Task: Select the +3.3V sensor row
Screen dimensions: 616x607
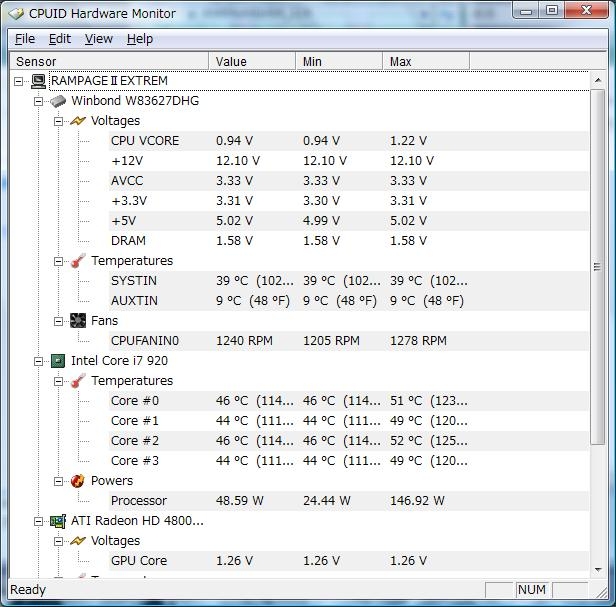Action: point(348,201)
